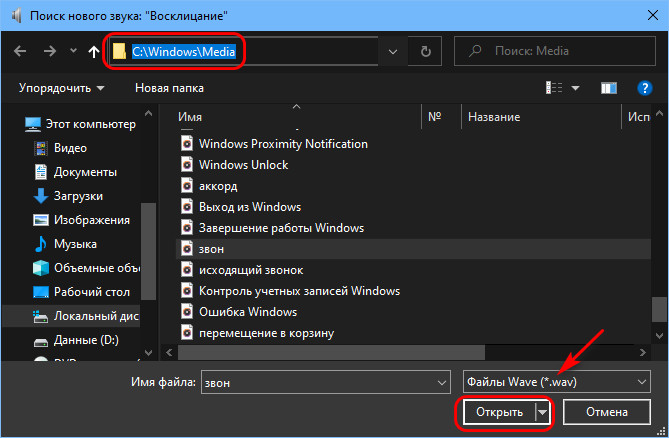Screen dimensions: 669x438
Task: Sort by the № column header
Action: pyautogui.click(x=434, y=116)
